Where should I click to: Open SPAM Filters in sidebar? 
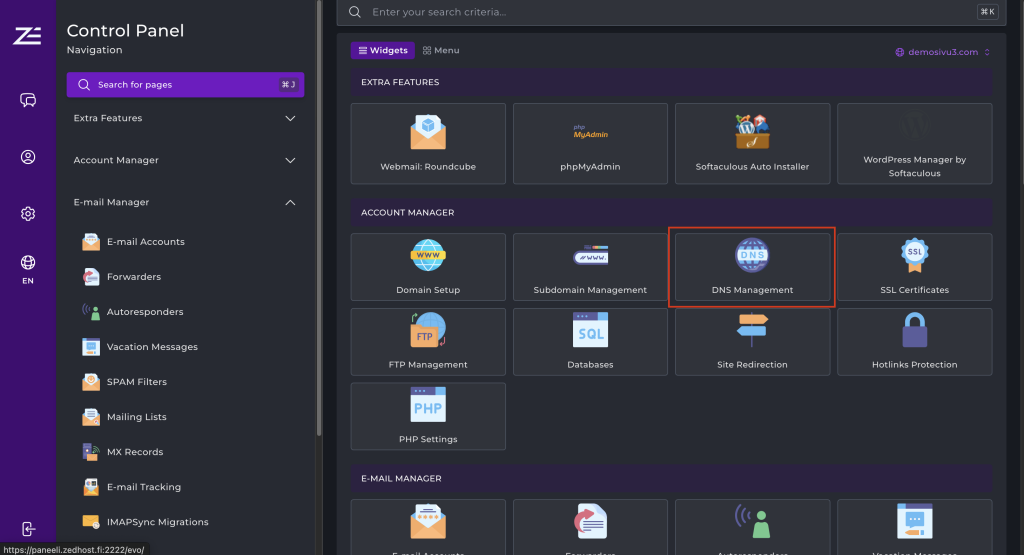pyautogui.click(x=136, y=382)
